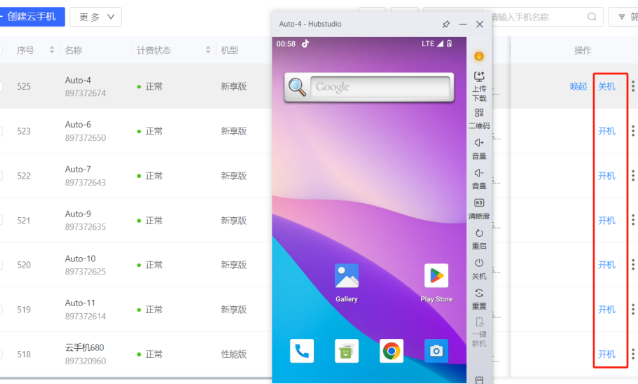Screen dimensions: 638x384
Task: Open the Phone dialer app
Action: point(302,351)
